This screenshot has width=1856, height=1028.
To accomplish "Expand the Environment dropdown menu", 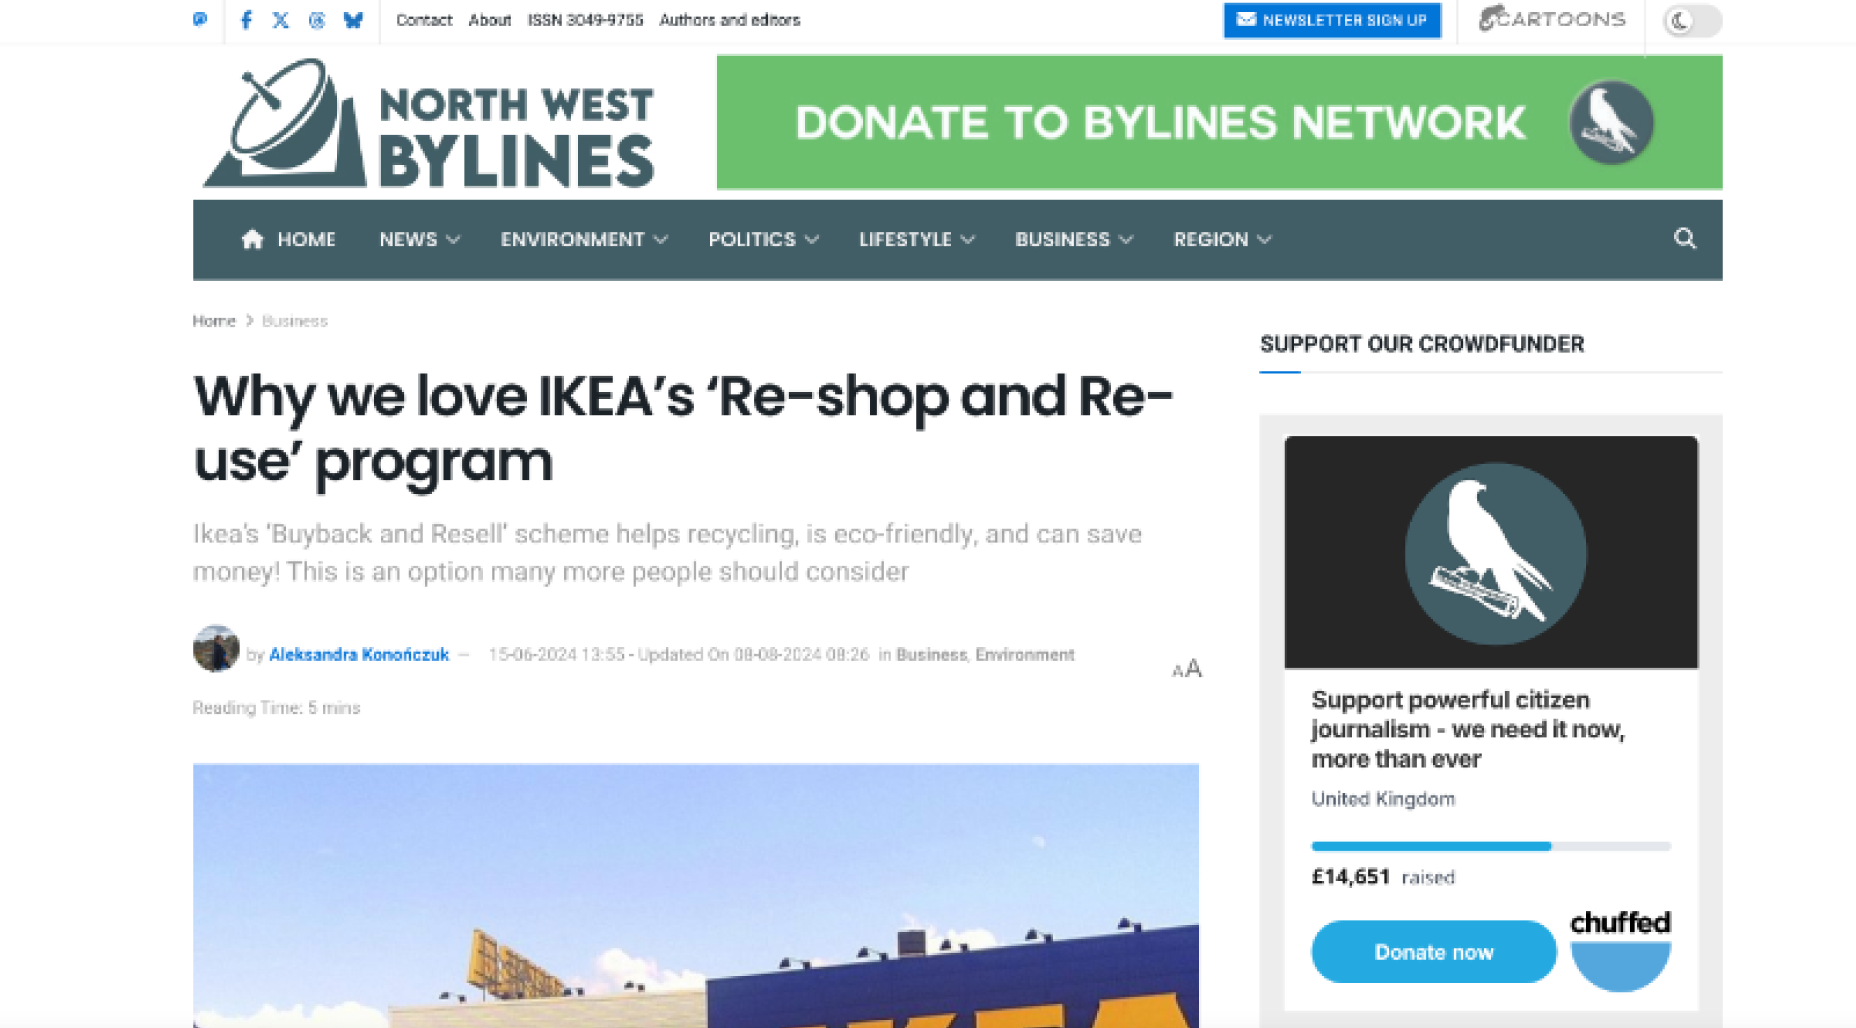I will (584, 239).
